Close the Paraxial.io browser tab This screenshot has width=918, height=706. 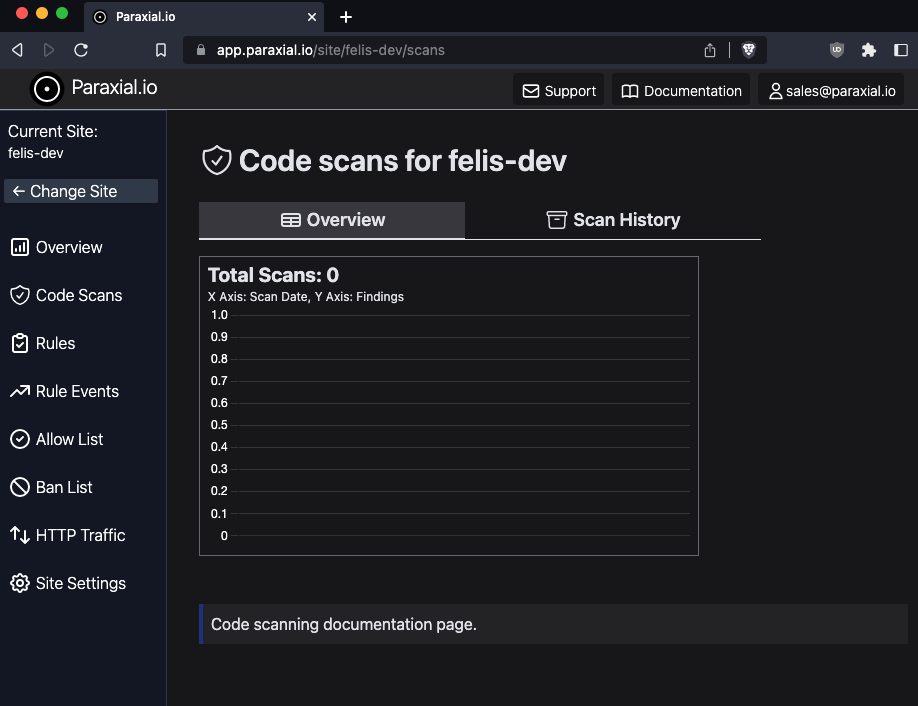pos(312,17)
